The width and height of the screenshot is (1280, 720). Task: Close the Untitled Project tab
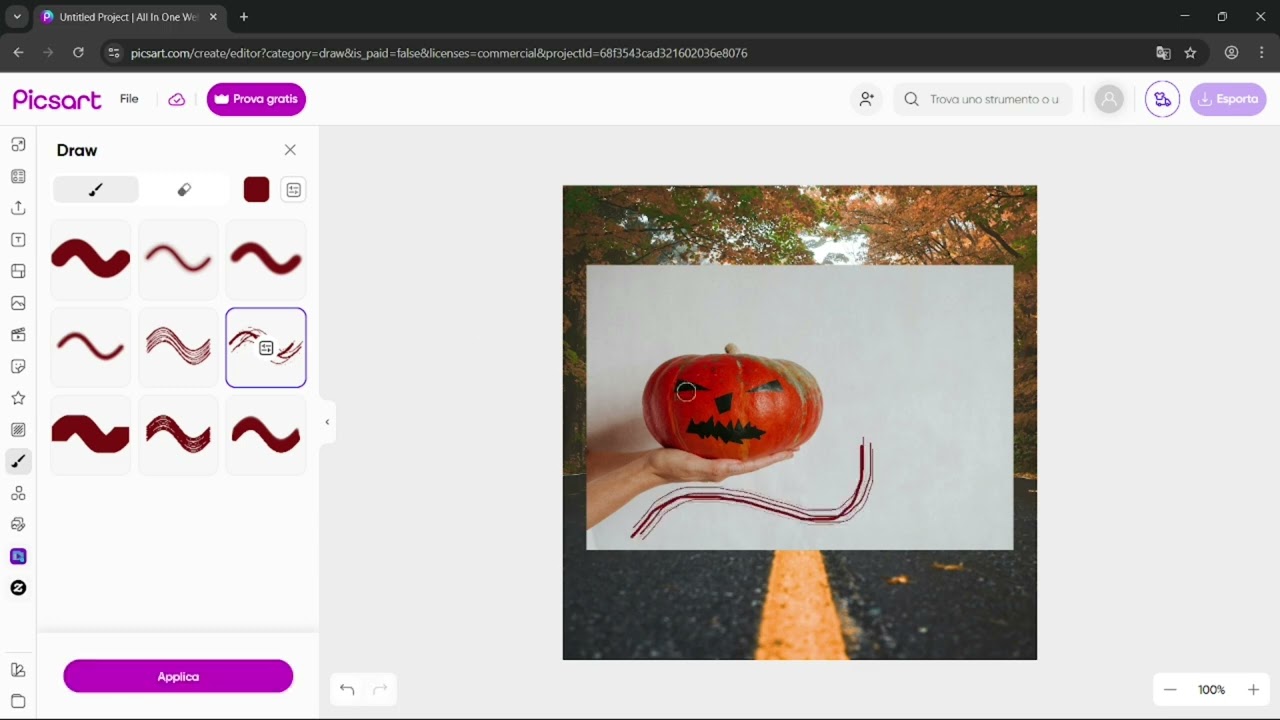(213, 17)
